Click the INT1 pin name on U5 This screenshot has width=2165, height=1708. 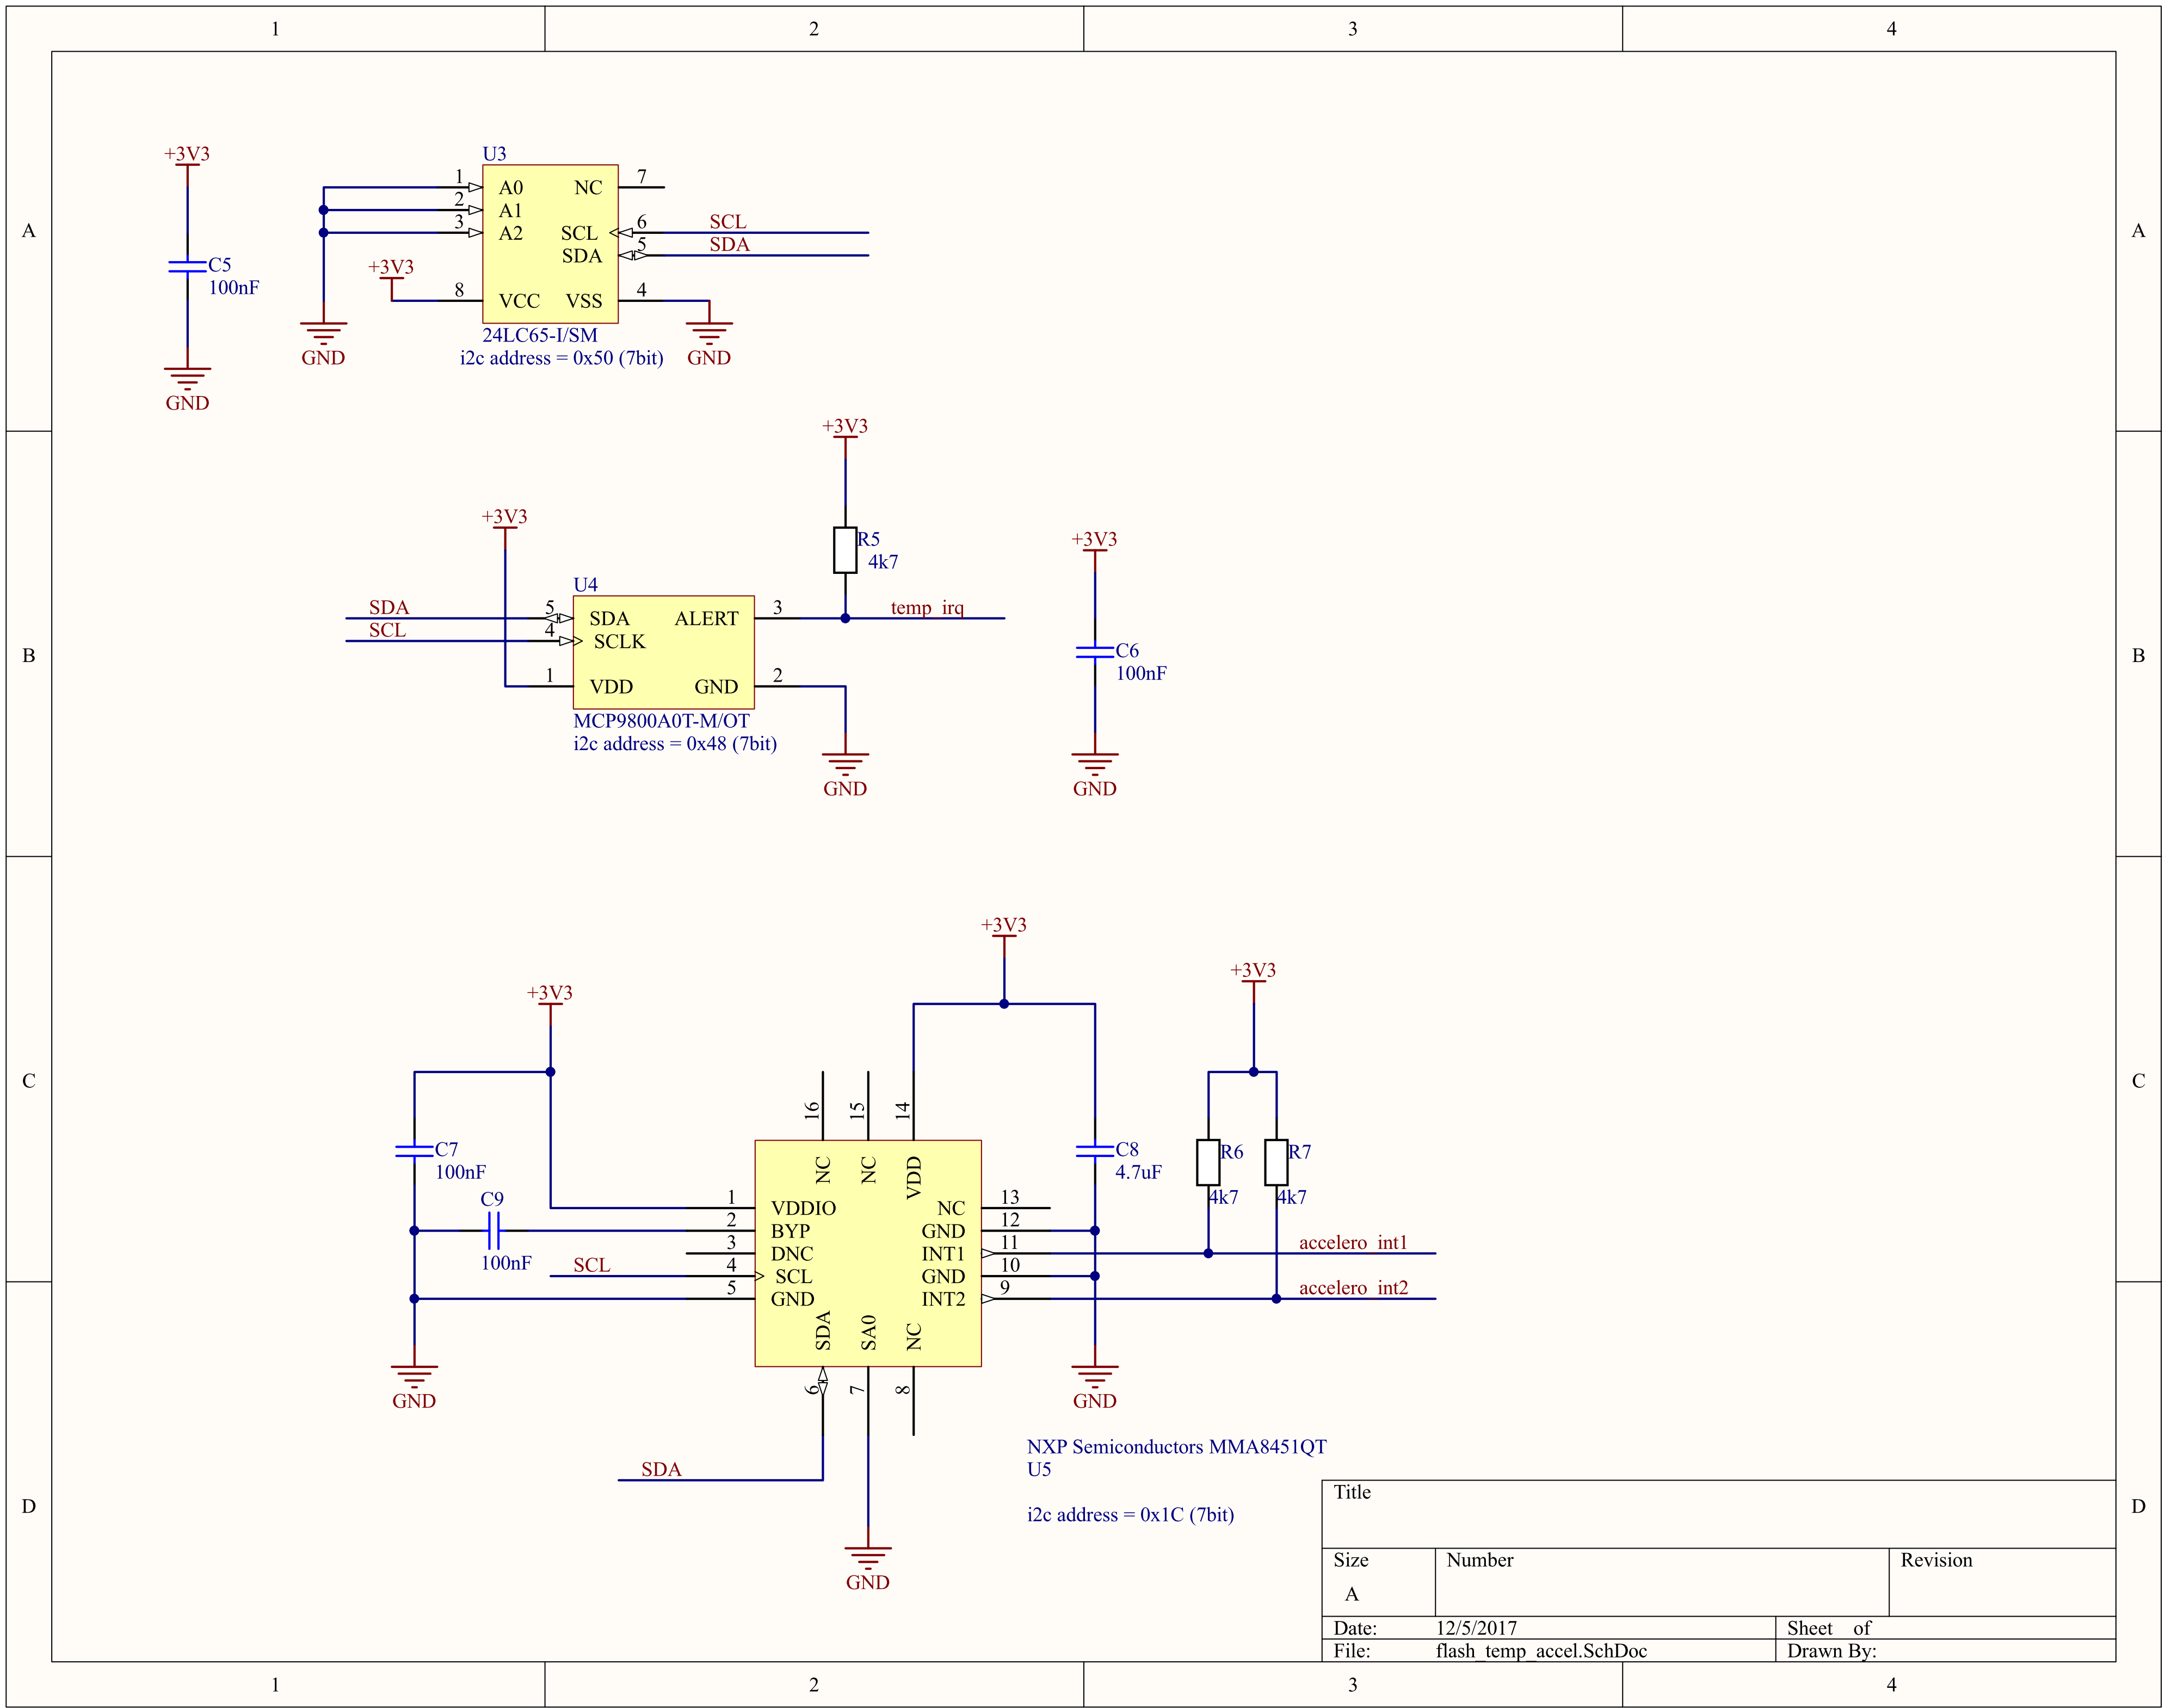click(x=943, y=1254)
